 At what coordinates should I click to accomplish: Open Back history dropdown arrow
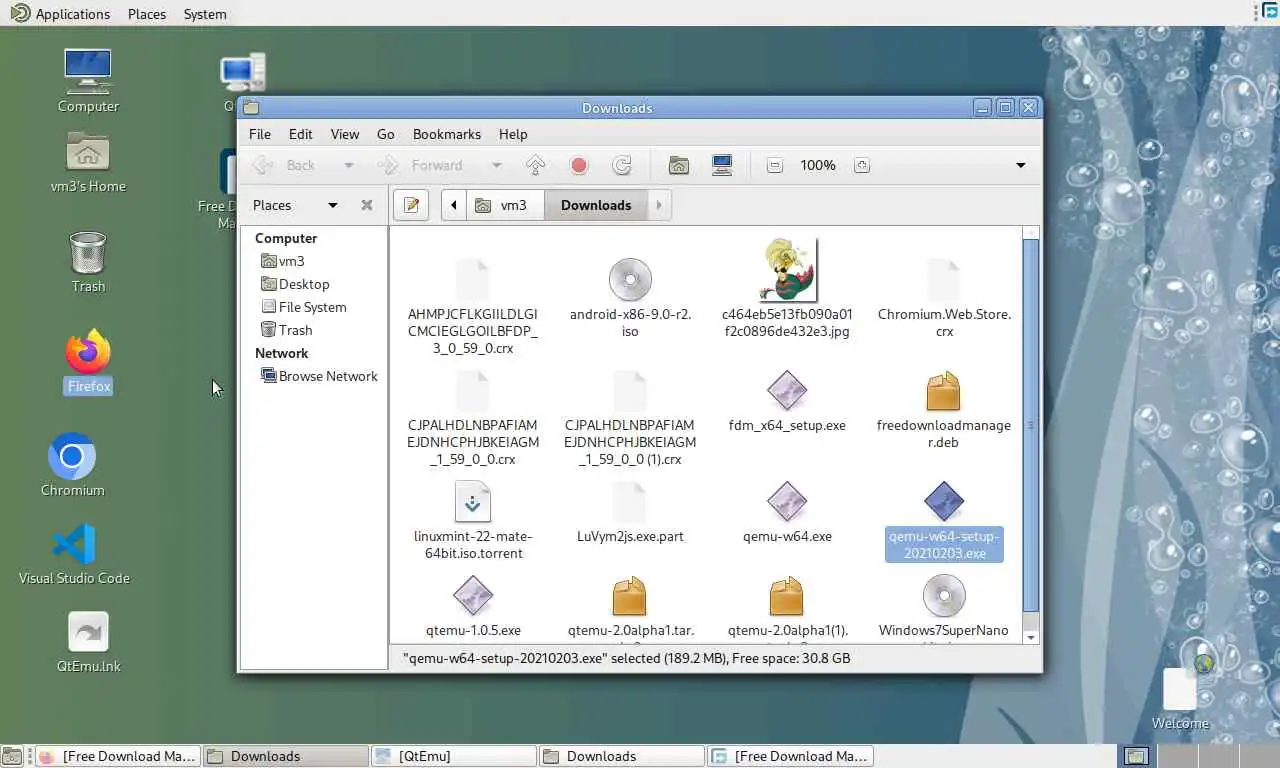(x=348, y=165)
